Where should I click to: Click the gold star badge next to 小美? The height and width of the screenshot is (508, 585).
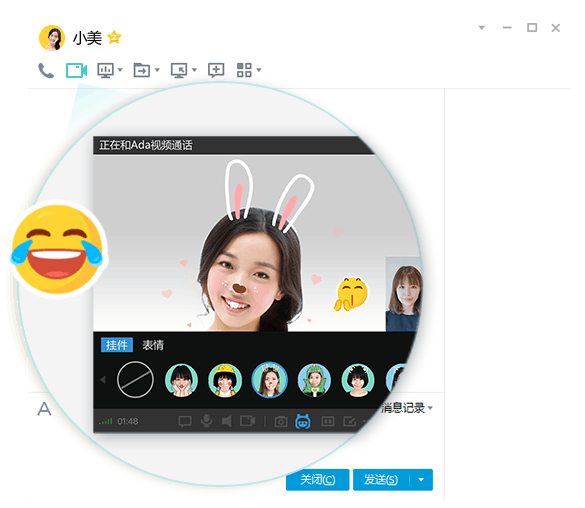point(114,37)
